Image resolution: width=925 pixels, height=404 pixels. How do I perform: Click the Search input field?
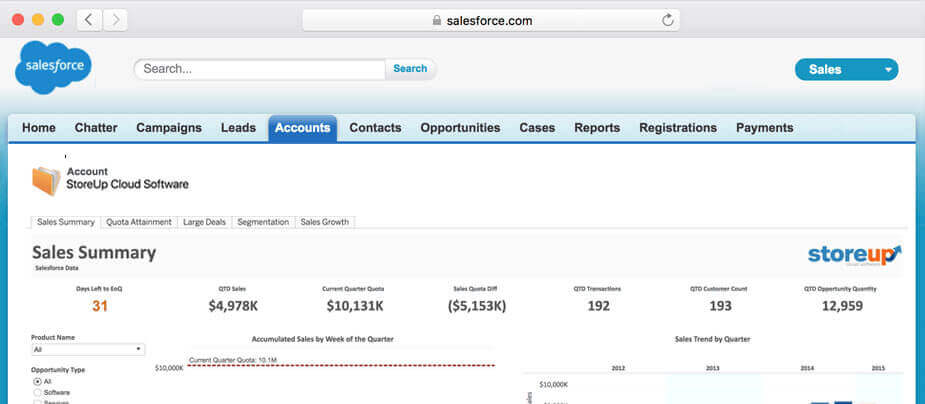(x=260, y=69)
